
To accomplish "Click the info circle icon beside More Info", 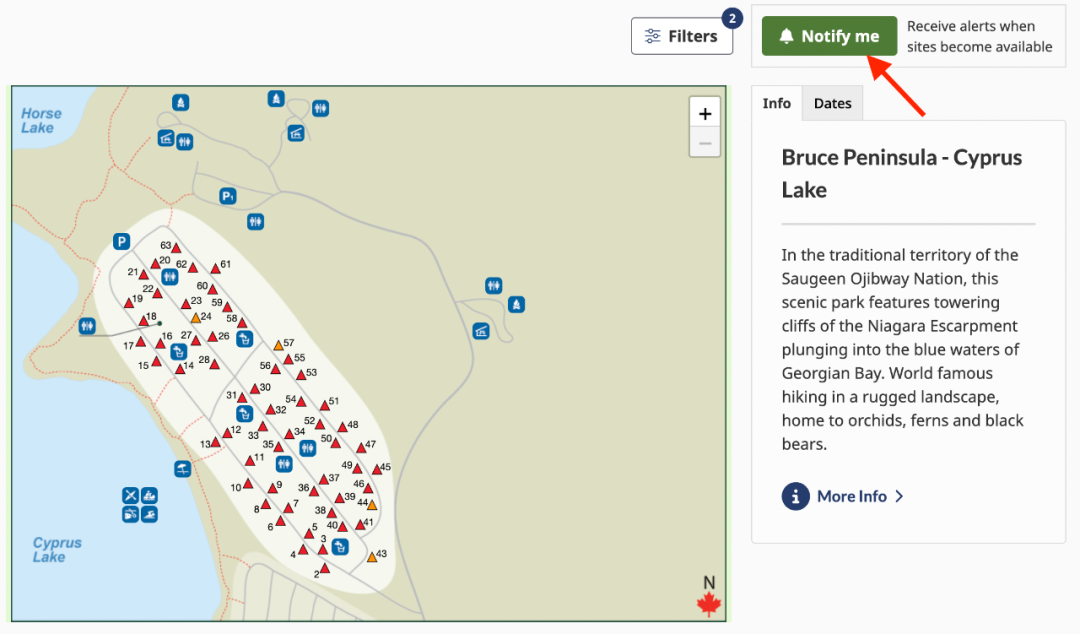I will [795, 496].
